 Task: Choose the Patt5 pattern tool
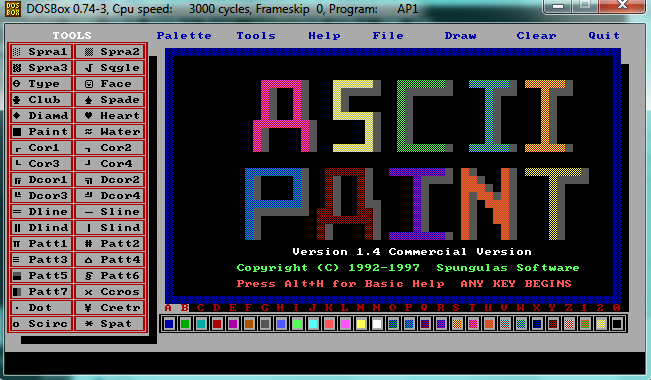point(41,275)
